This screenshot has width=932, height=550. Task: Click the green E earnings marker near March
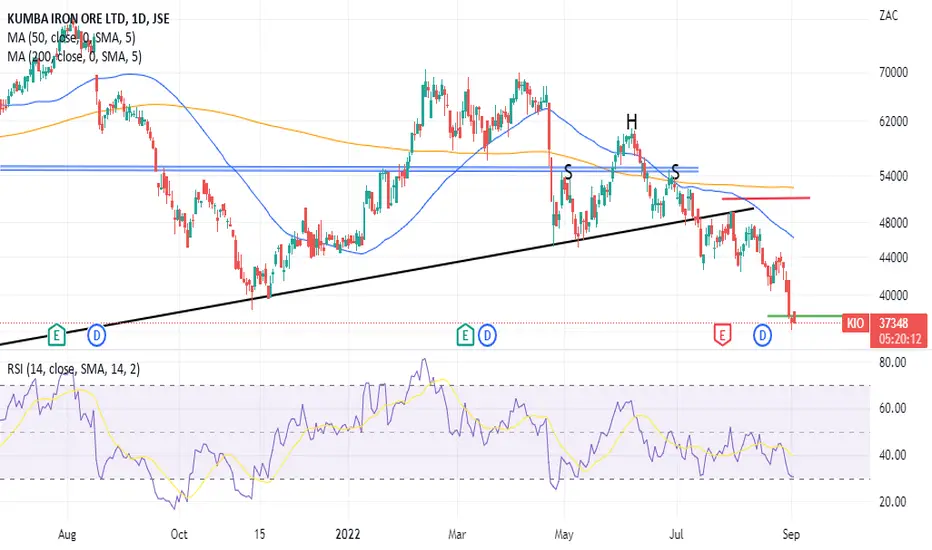pyautogui.click(x=465, y=335)
